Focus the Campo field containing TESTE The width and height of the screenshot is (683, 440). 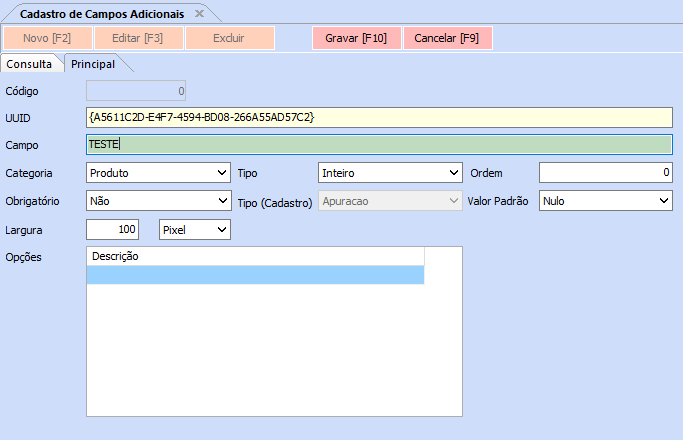click(x=380, y=145)
